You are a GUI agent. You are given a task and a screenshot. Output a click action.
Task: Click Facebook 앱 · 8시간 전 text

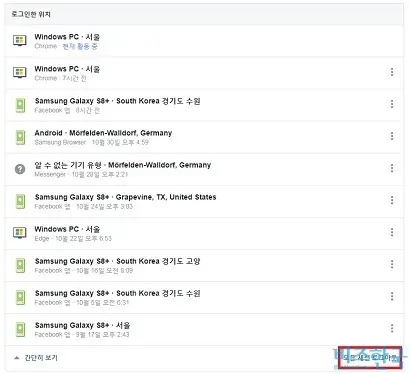pyautogui.click(x=67, y=110)
